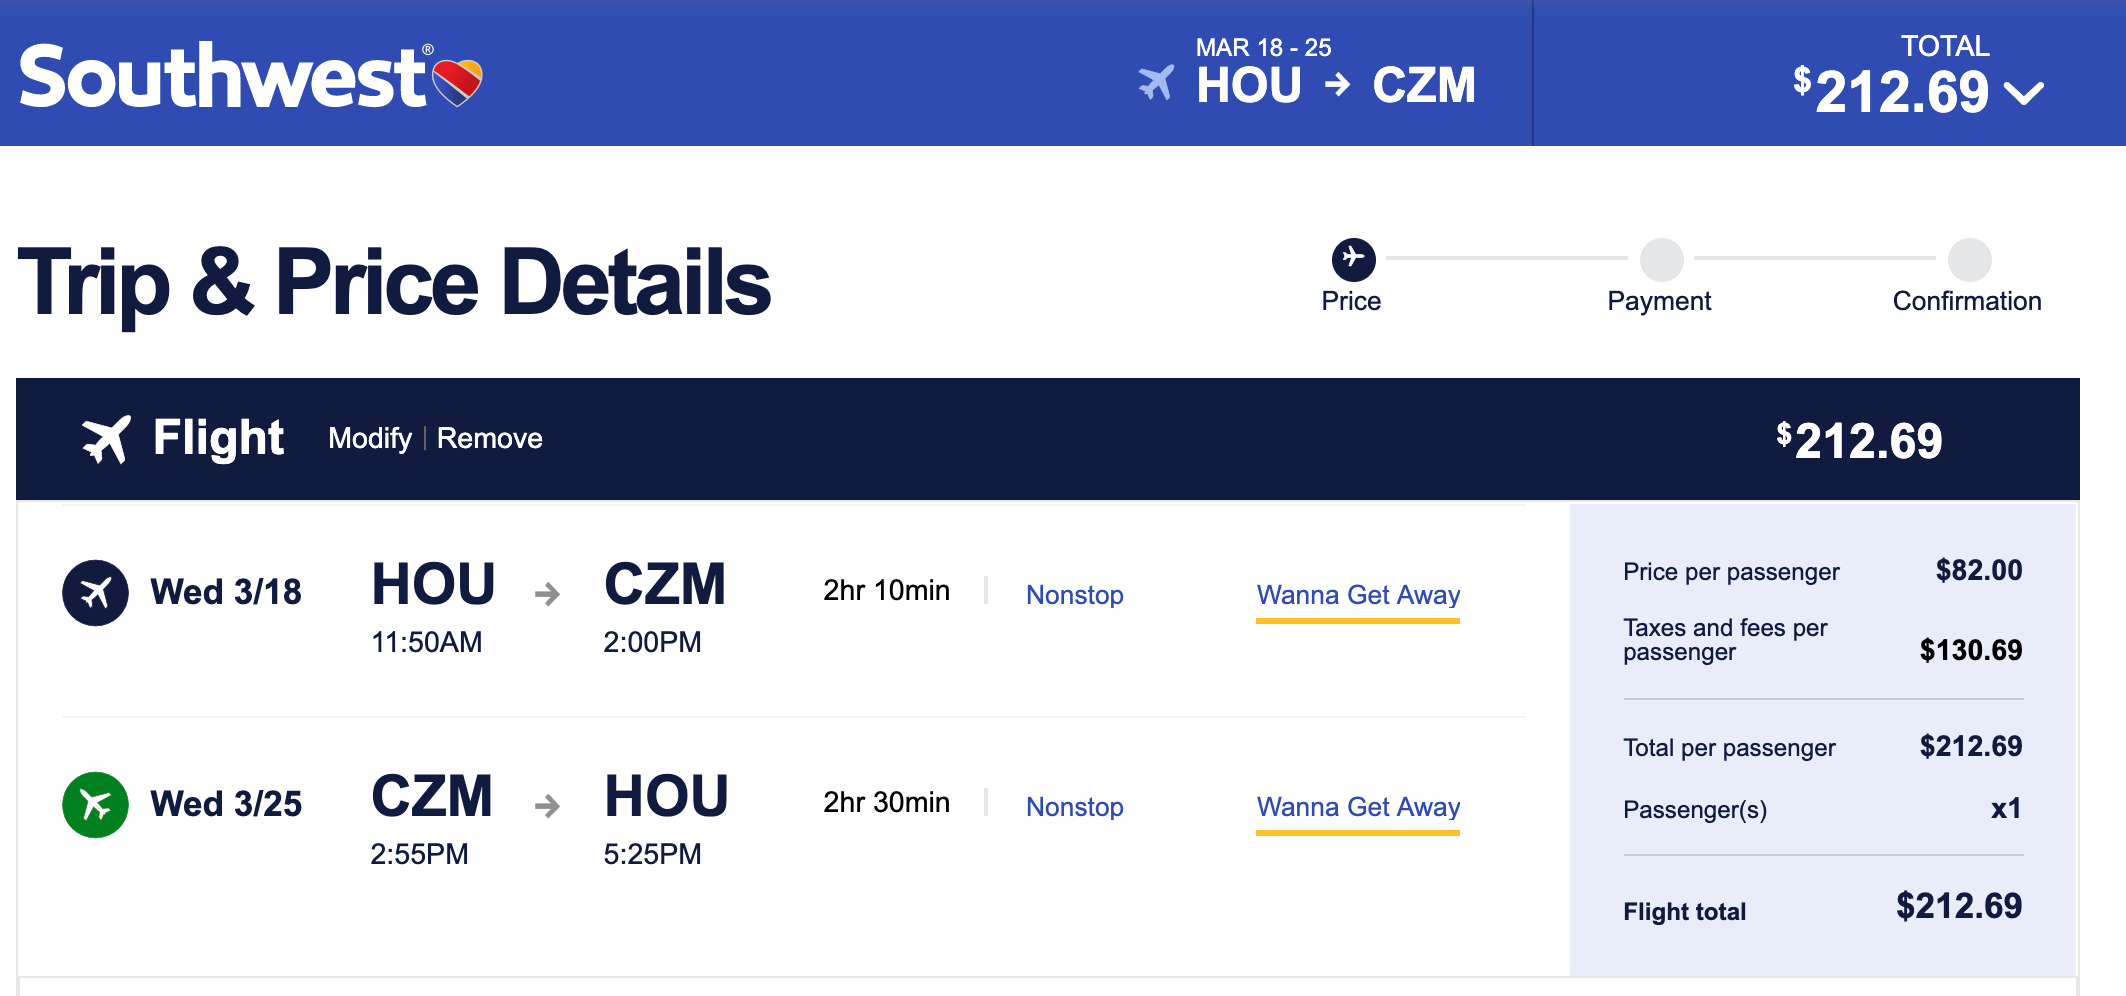The width and height of the screenshot is (2126, 996).
Task: Click the navy departing flight icon for Wed 3/18
Action: [95, 593]
